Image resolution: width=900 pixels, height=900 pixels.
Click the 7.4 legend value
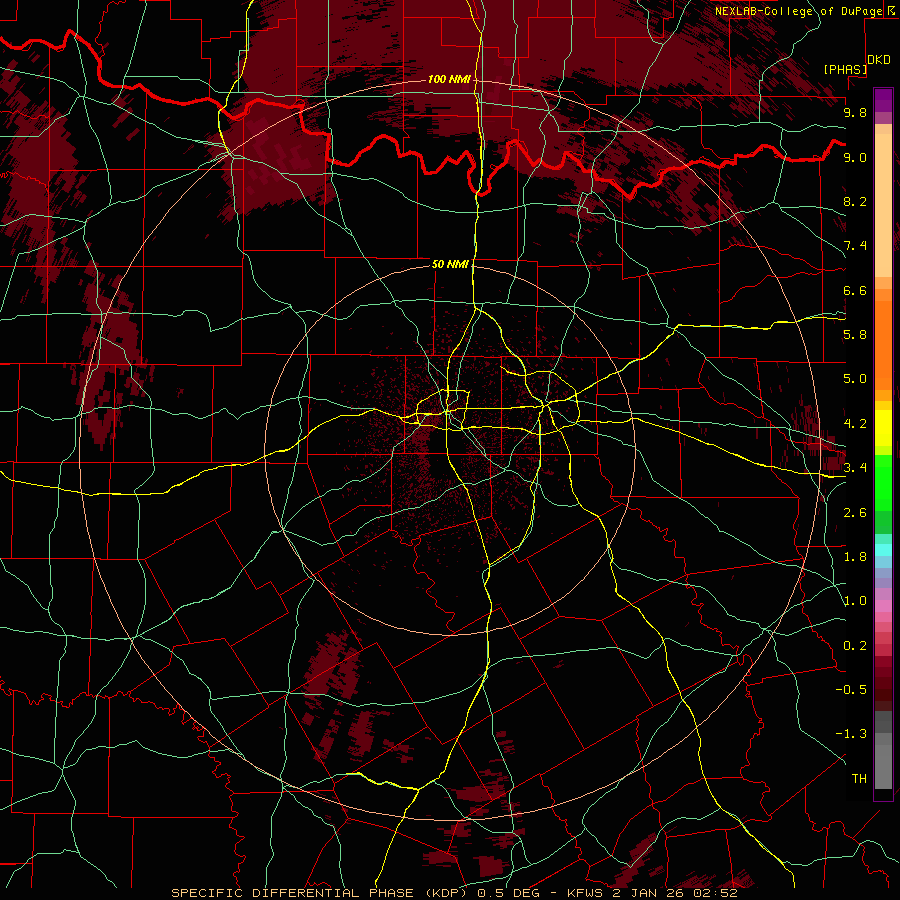coord(855,246)
